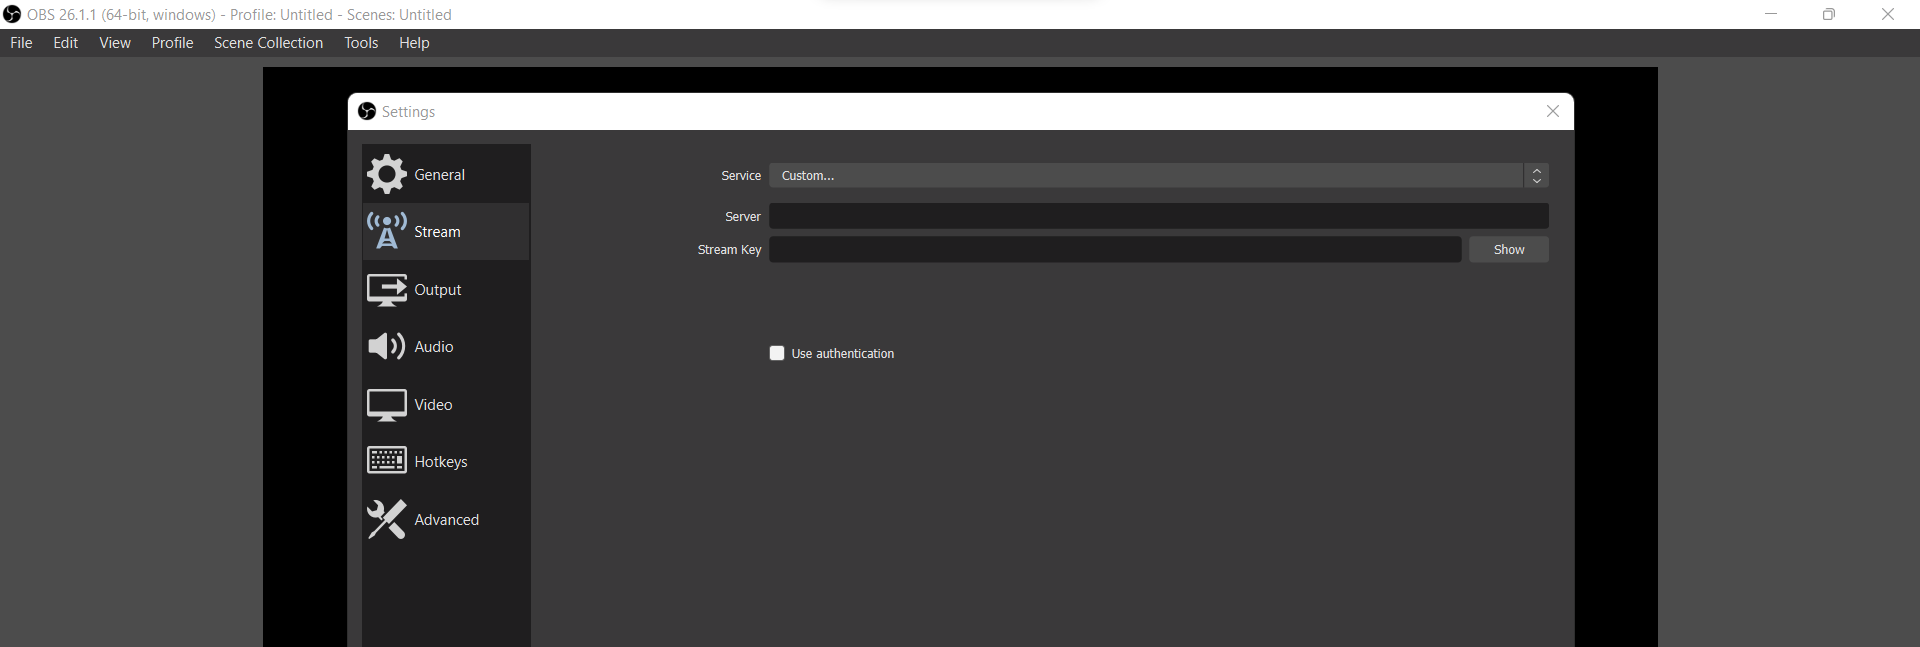Click the OBS logo in Settings title bar
The image size is (1920, 647).
point(367,112)
